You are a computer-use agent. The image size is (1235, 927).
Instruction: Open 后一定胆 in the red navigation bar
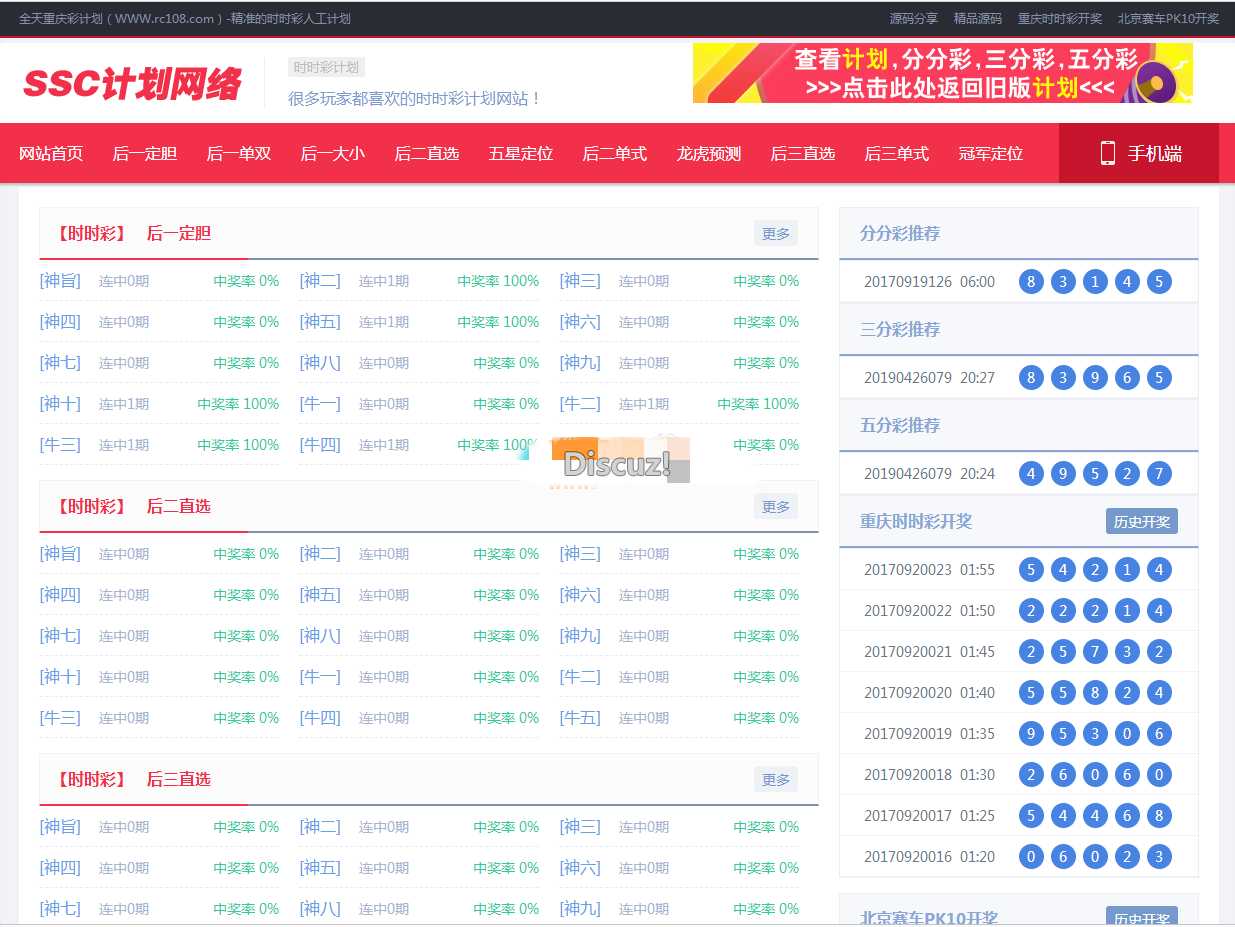click(145, 154)
